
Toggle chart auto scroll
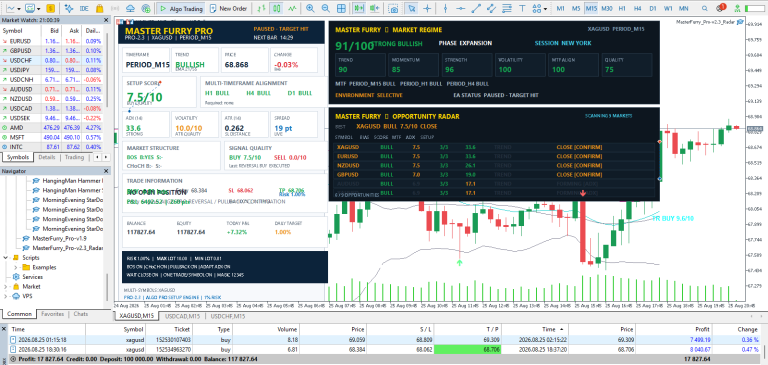pos(360,8)
